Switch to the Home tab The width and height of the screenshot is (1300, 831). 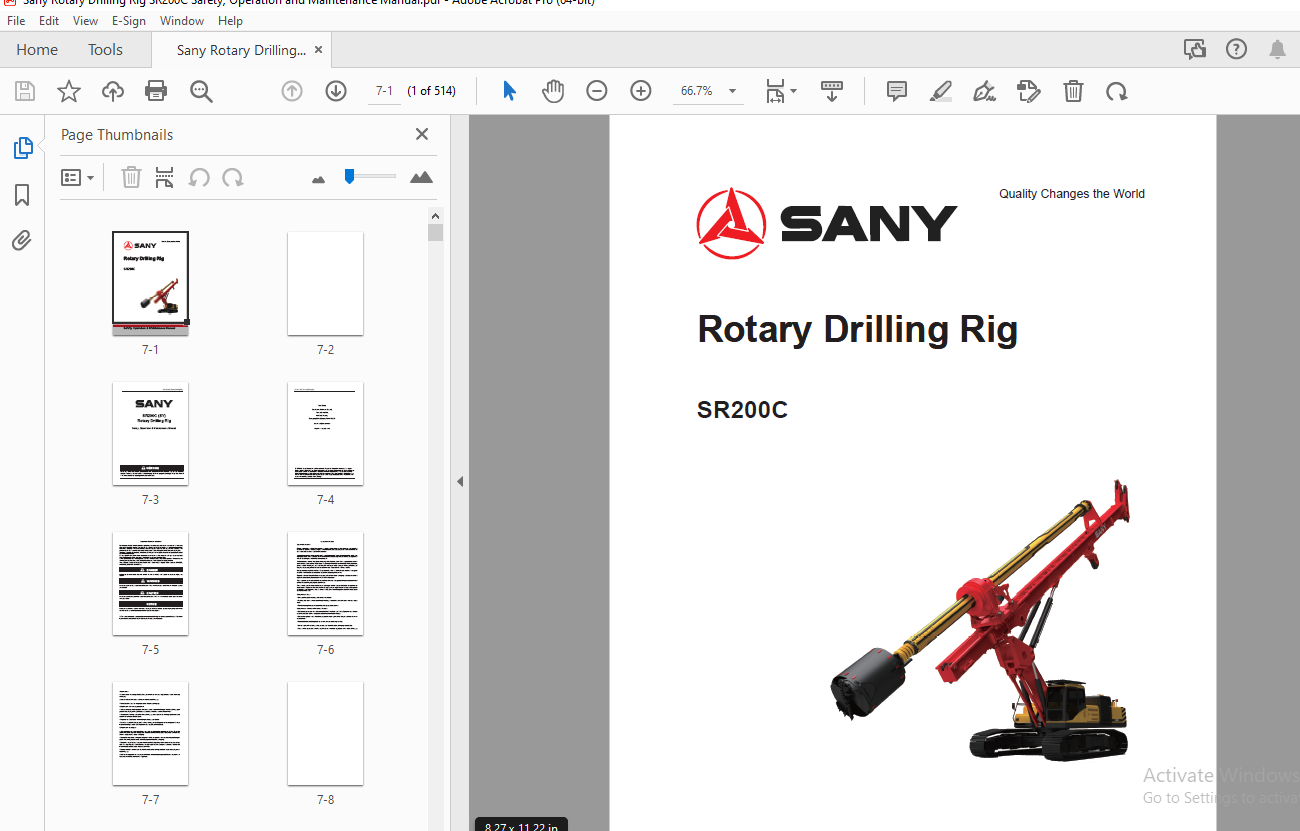[37, 49]
